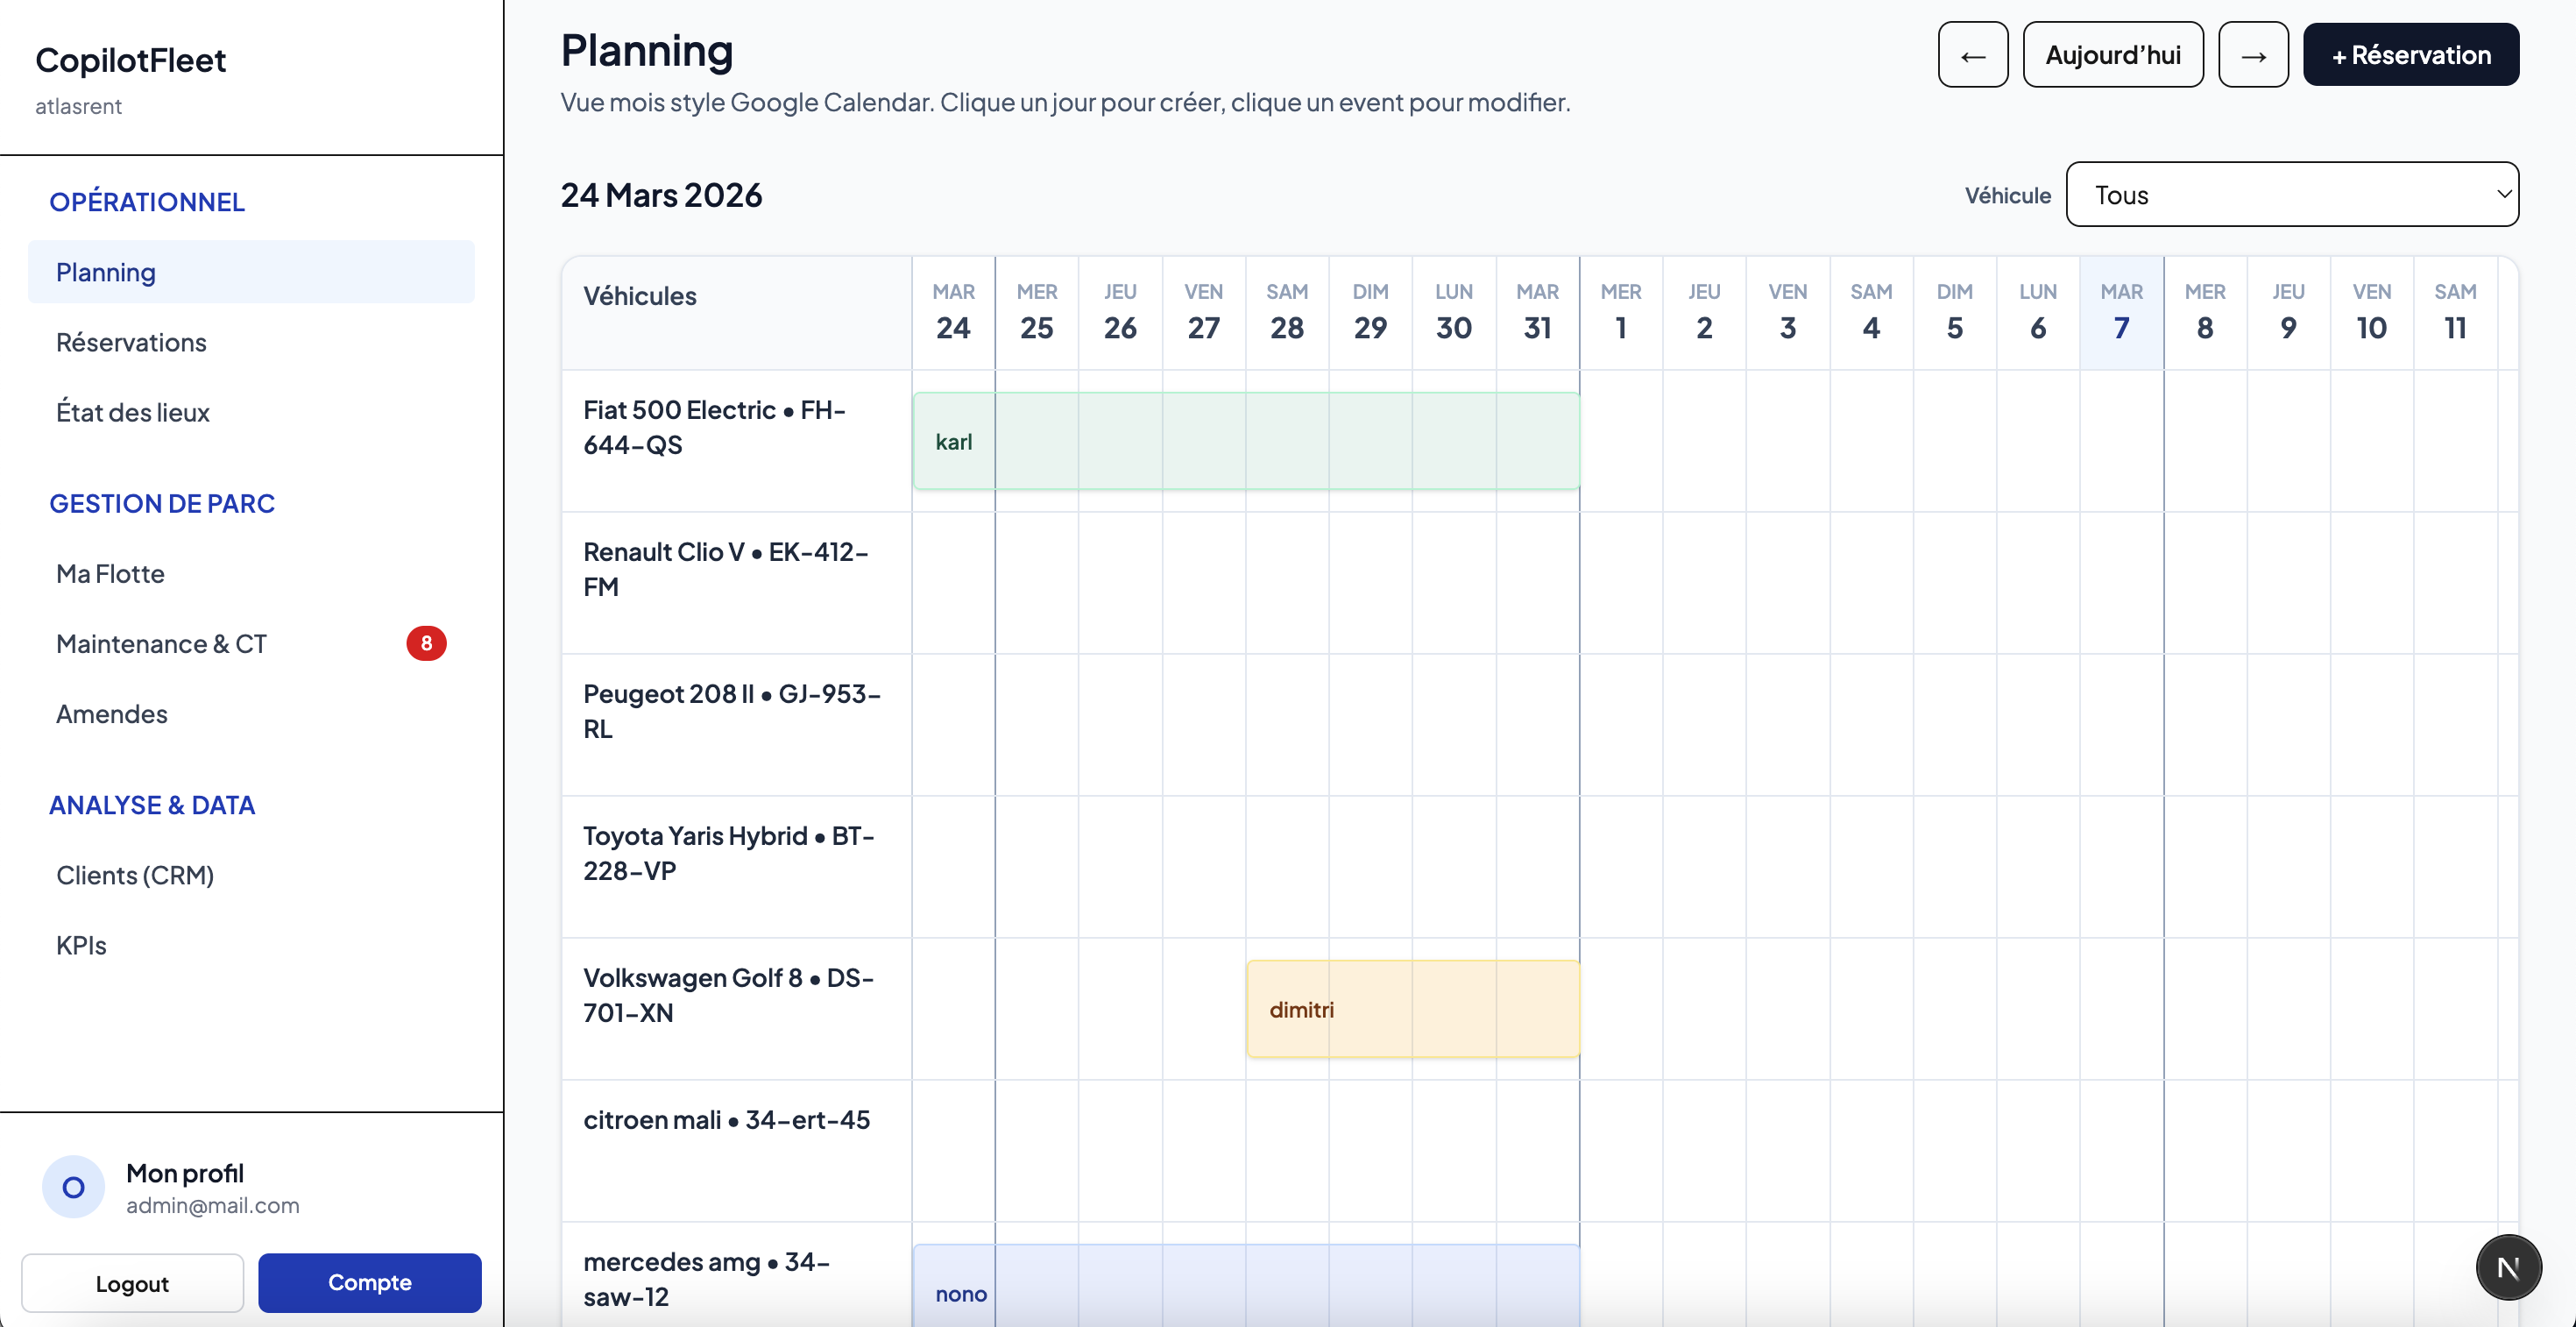Open the Compte settings
The image size is (2576, 1327).
(x=369, y=1283)
